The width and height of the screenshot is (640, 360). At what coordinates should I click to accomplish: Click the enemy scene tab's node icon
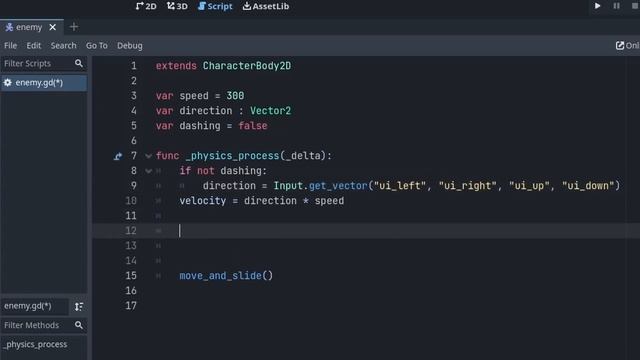(9, 27)
